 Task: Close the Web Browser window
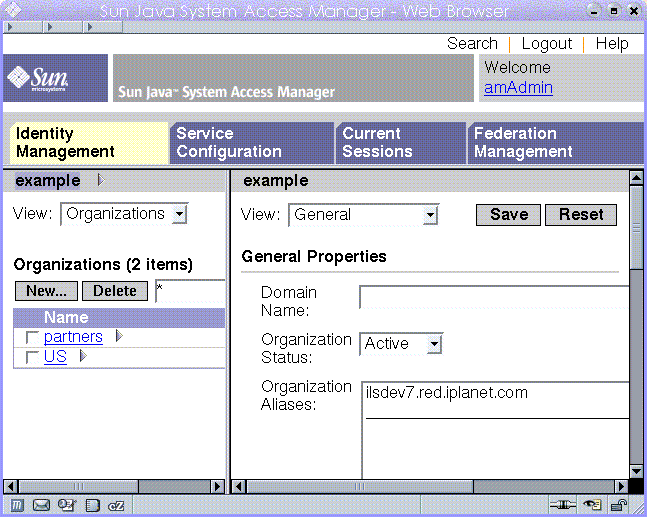(634, 11)
